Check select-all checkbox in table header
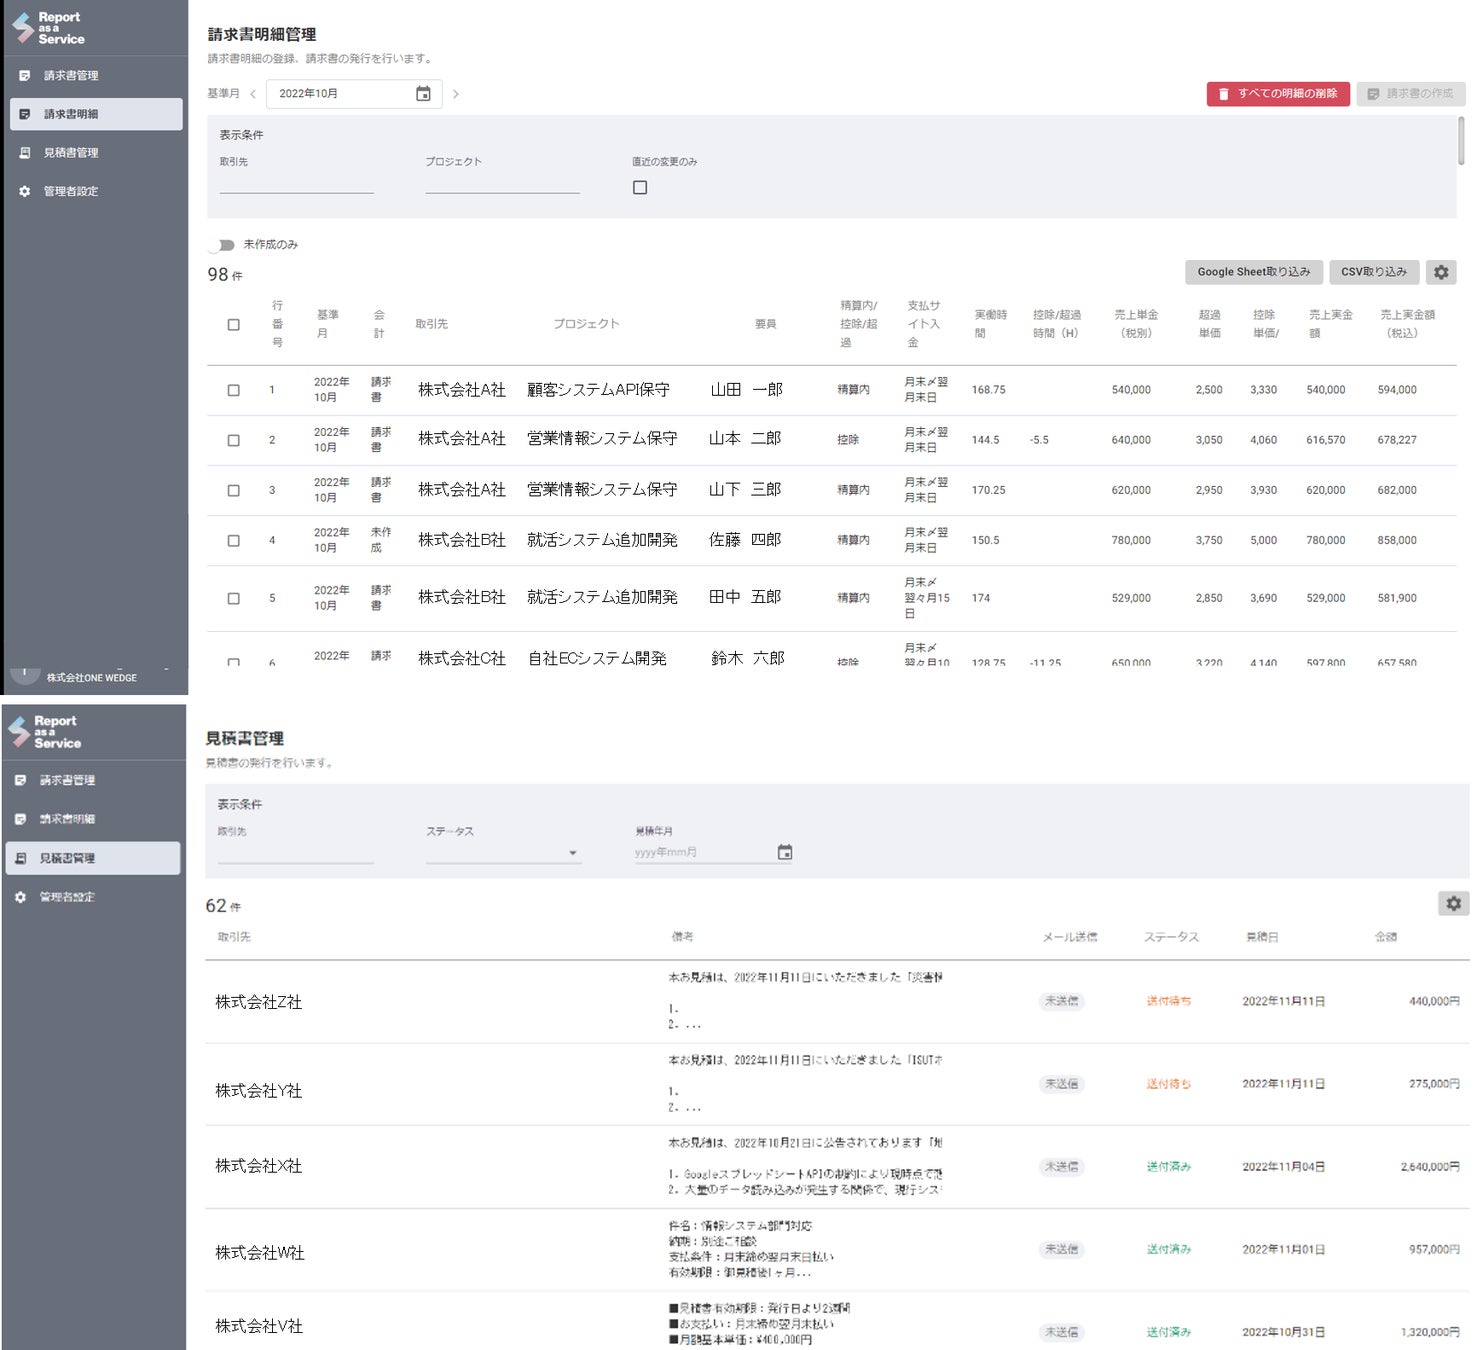Screen dimensions: 1483x1350 233,324
